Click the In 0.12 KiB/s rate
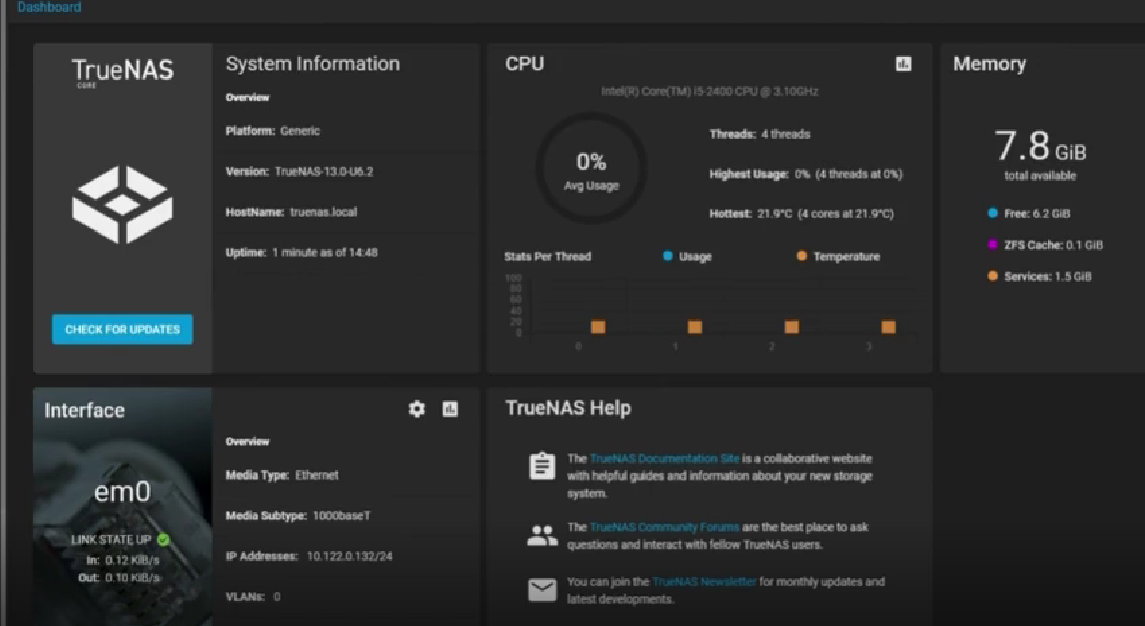This screenshot has height=626, width=1145. coord(123,560)
